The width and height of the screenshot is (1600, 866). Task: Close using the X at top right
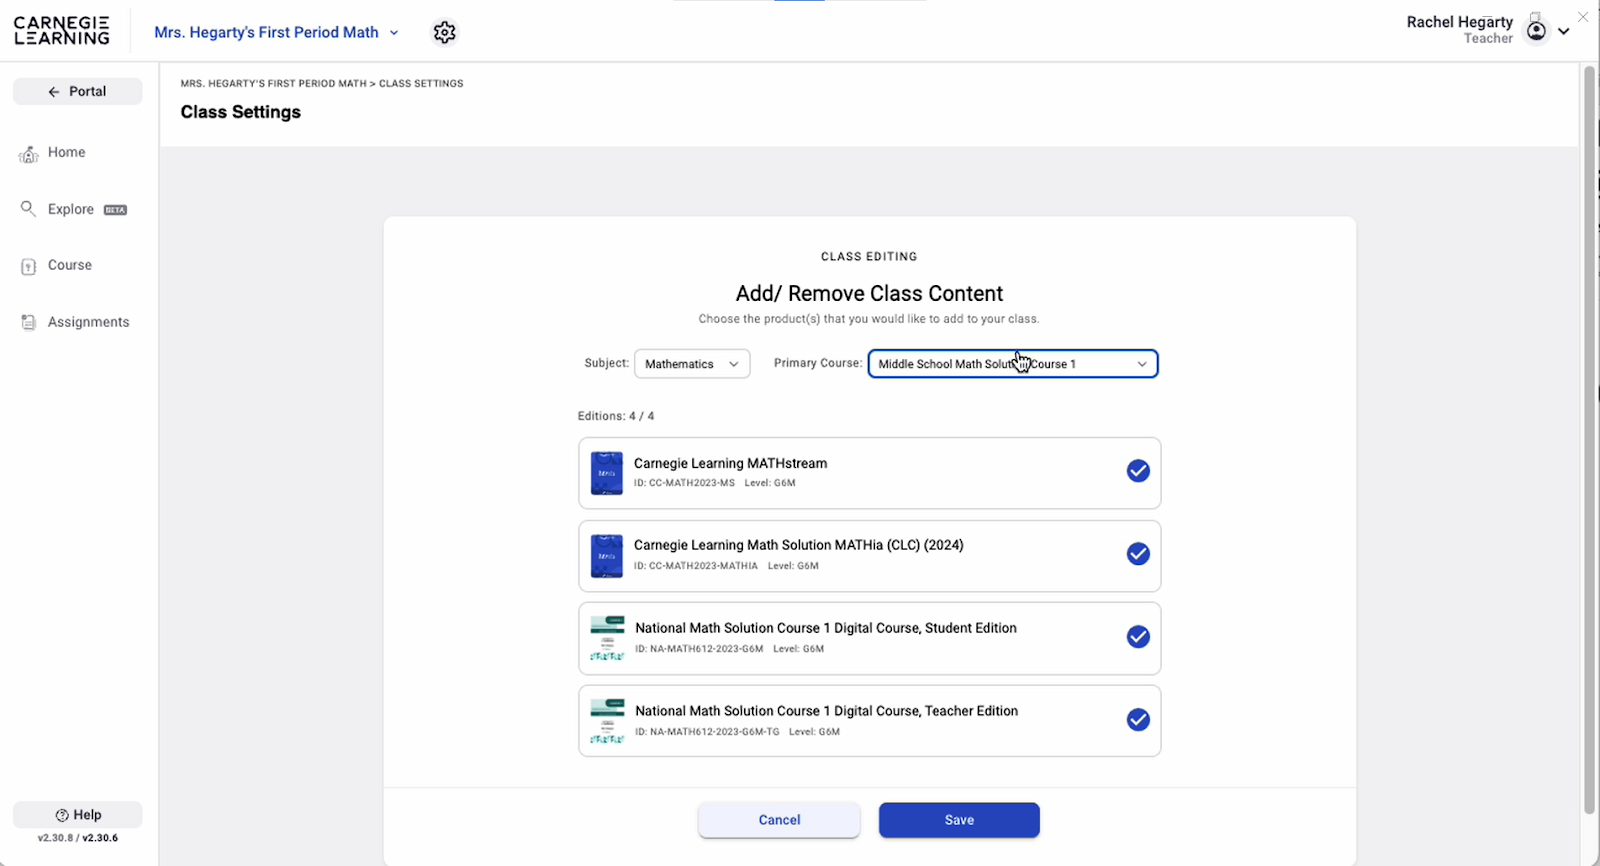pos(1583,17)
